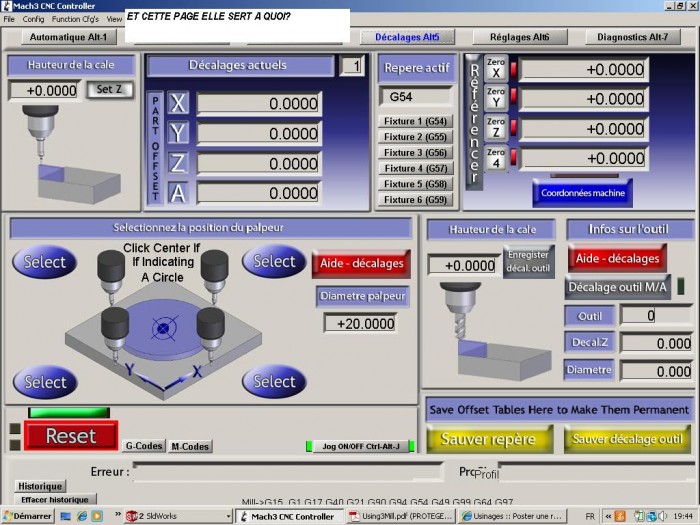Select Fixture 2 (G55)
Image resolution: width=700 pixels, height=525 pixels.
coord(415,137)
